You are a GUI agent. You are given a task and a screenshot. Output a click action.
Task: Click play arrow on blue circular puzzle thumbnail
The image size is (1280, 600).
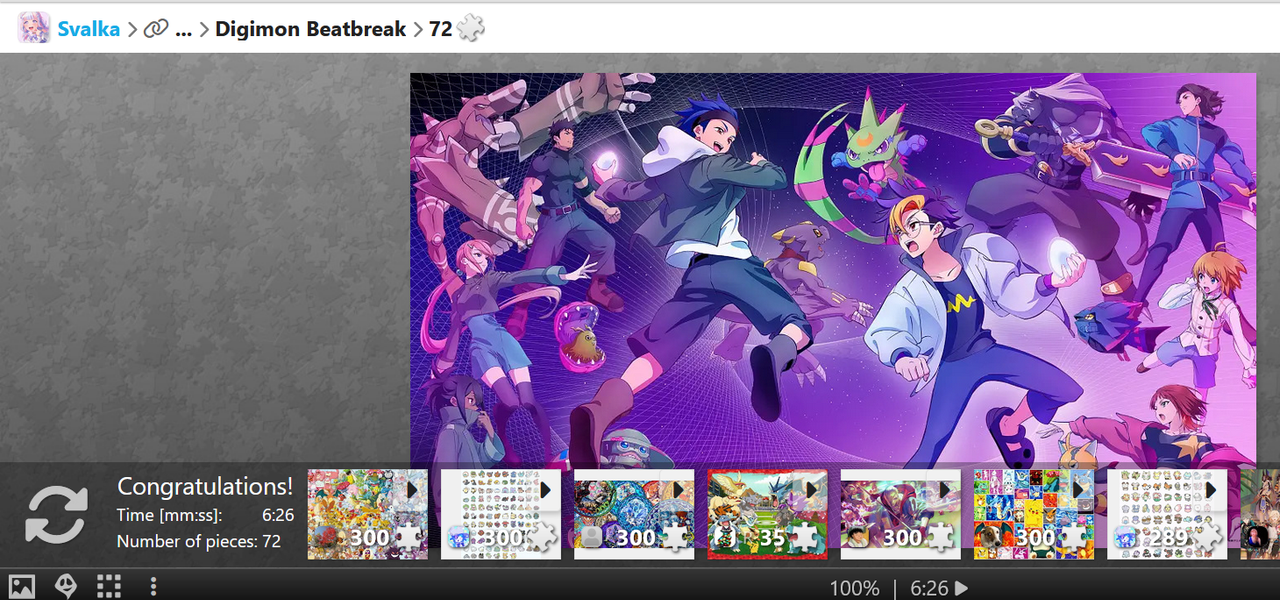point(679,490)
